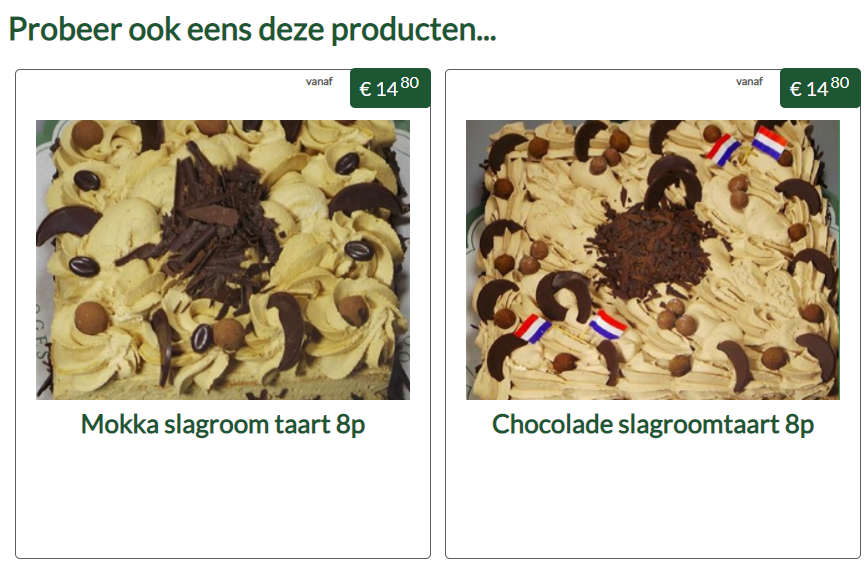Click the 'vanaf' label on the Chocolade card
The width and height of the screenshot is (867, 561).
click(x=749, y=82)
